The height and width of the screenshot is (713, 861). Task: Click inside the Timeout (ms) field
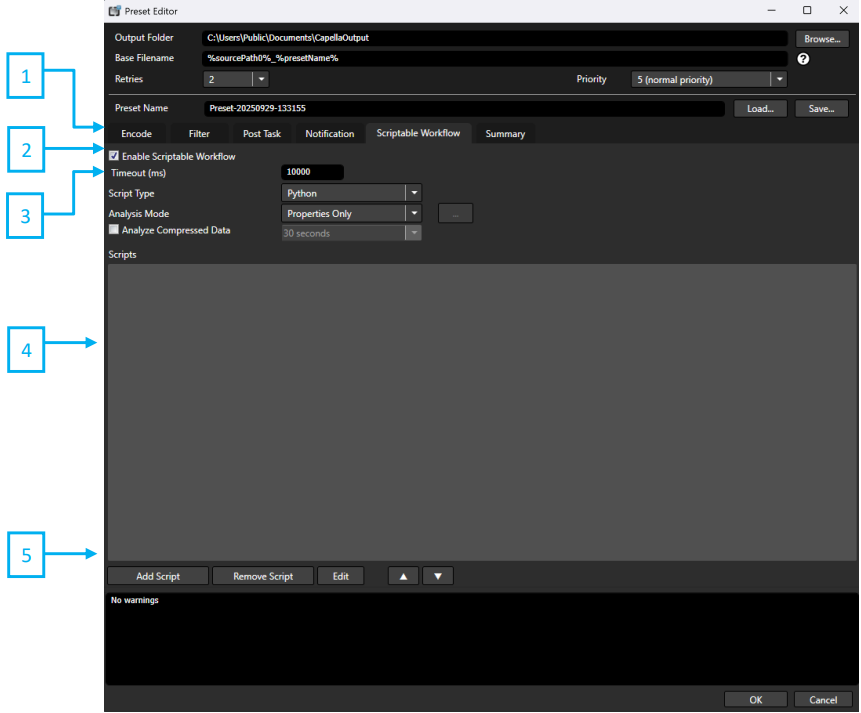tap(311, 171)
